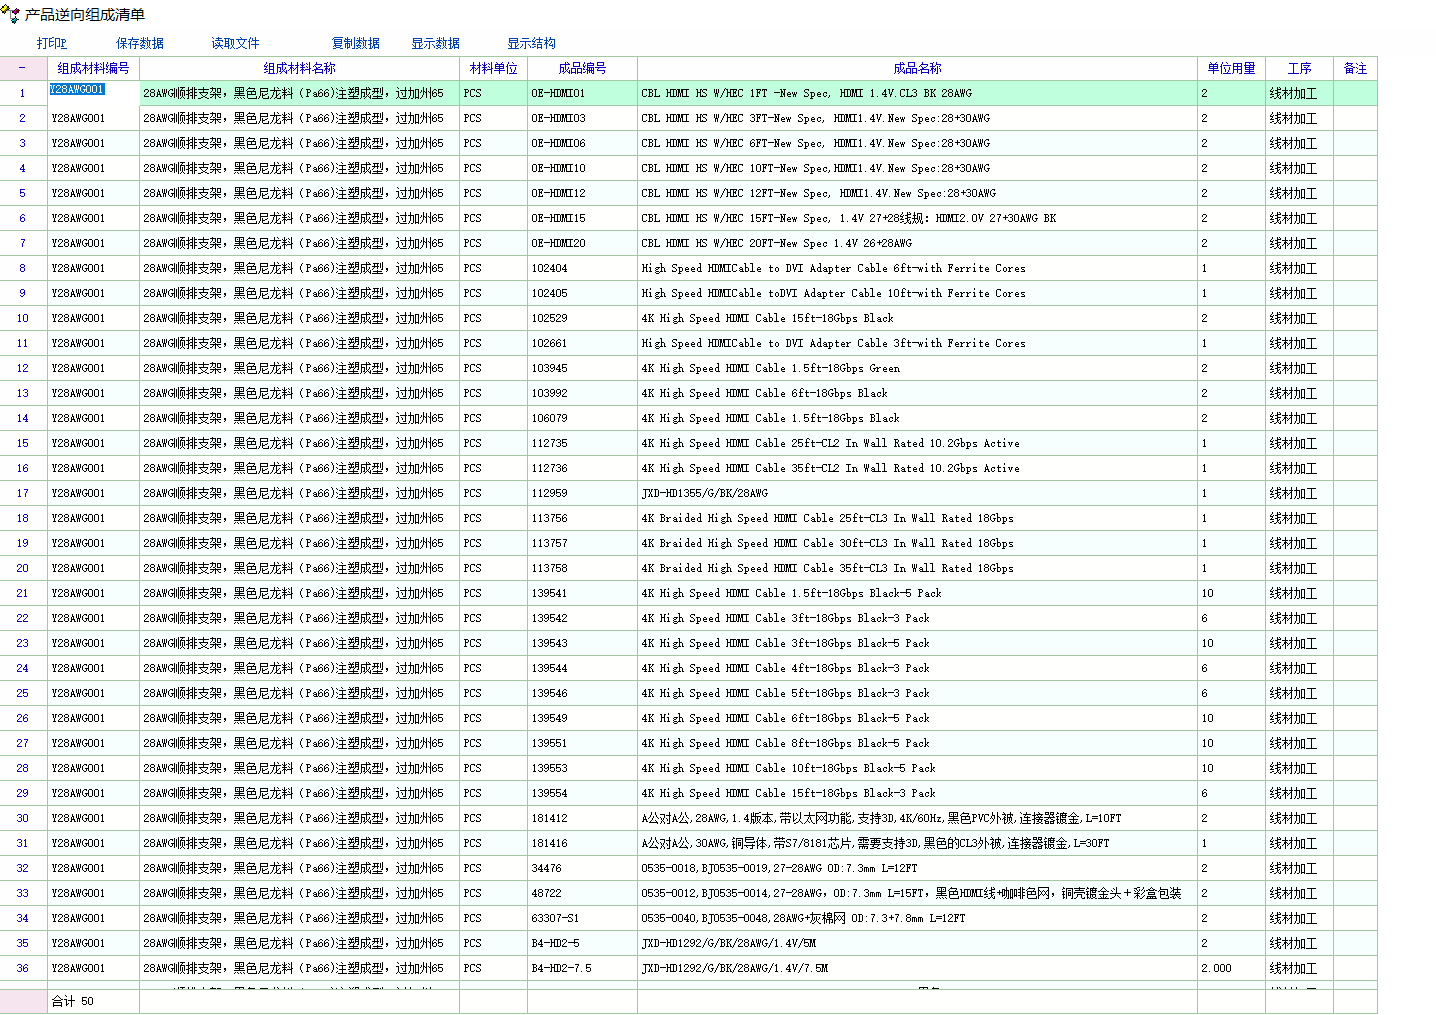This screenshot has height=1015, width=1436.
Task: Click 保存数据 to save data
Action: point(140,43)
